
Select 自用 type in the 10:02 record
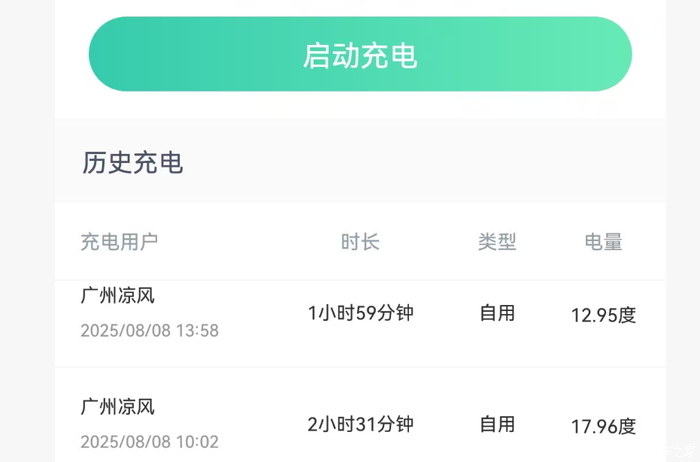497,424
